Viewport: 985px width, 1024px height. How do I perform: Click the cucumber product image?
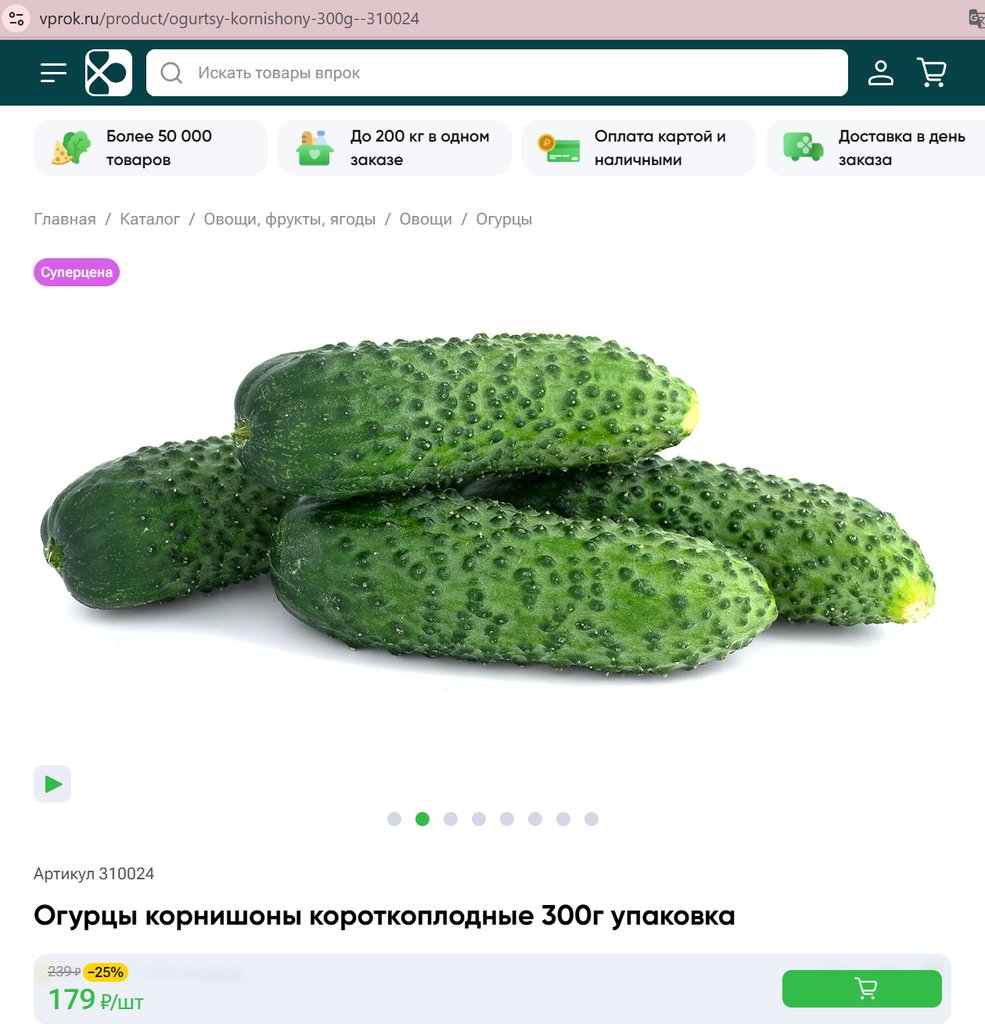pyautogui.click(x=488, y=506)
